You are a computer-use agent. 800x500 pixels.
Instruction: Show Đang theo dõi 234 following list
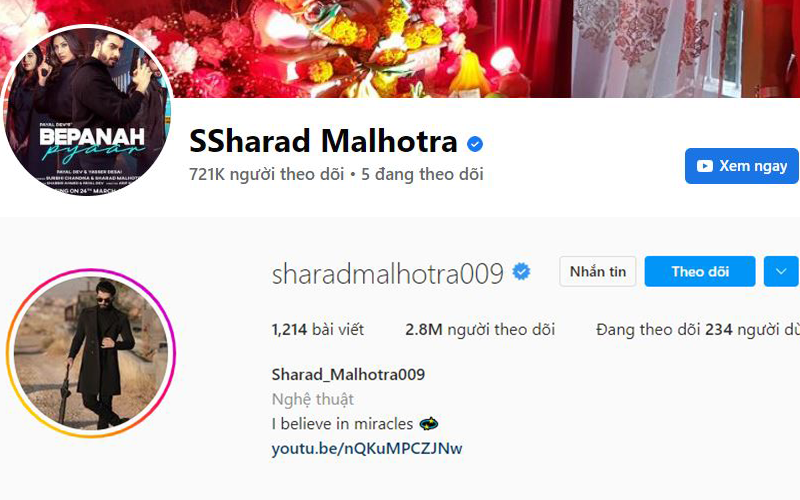pos(697,330)
